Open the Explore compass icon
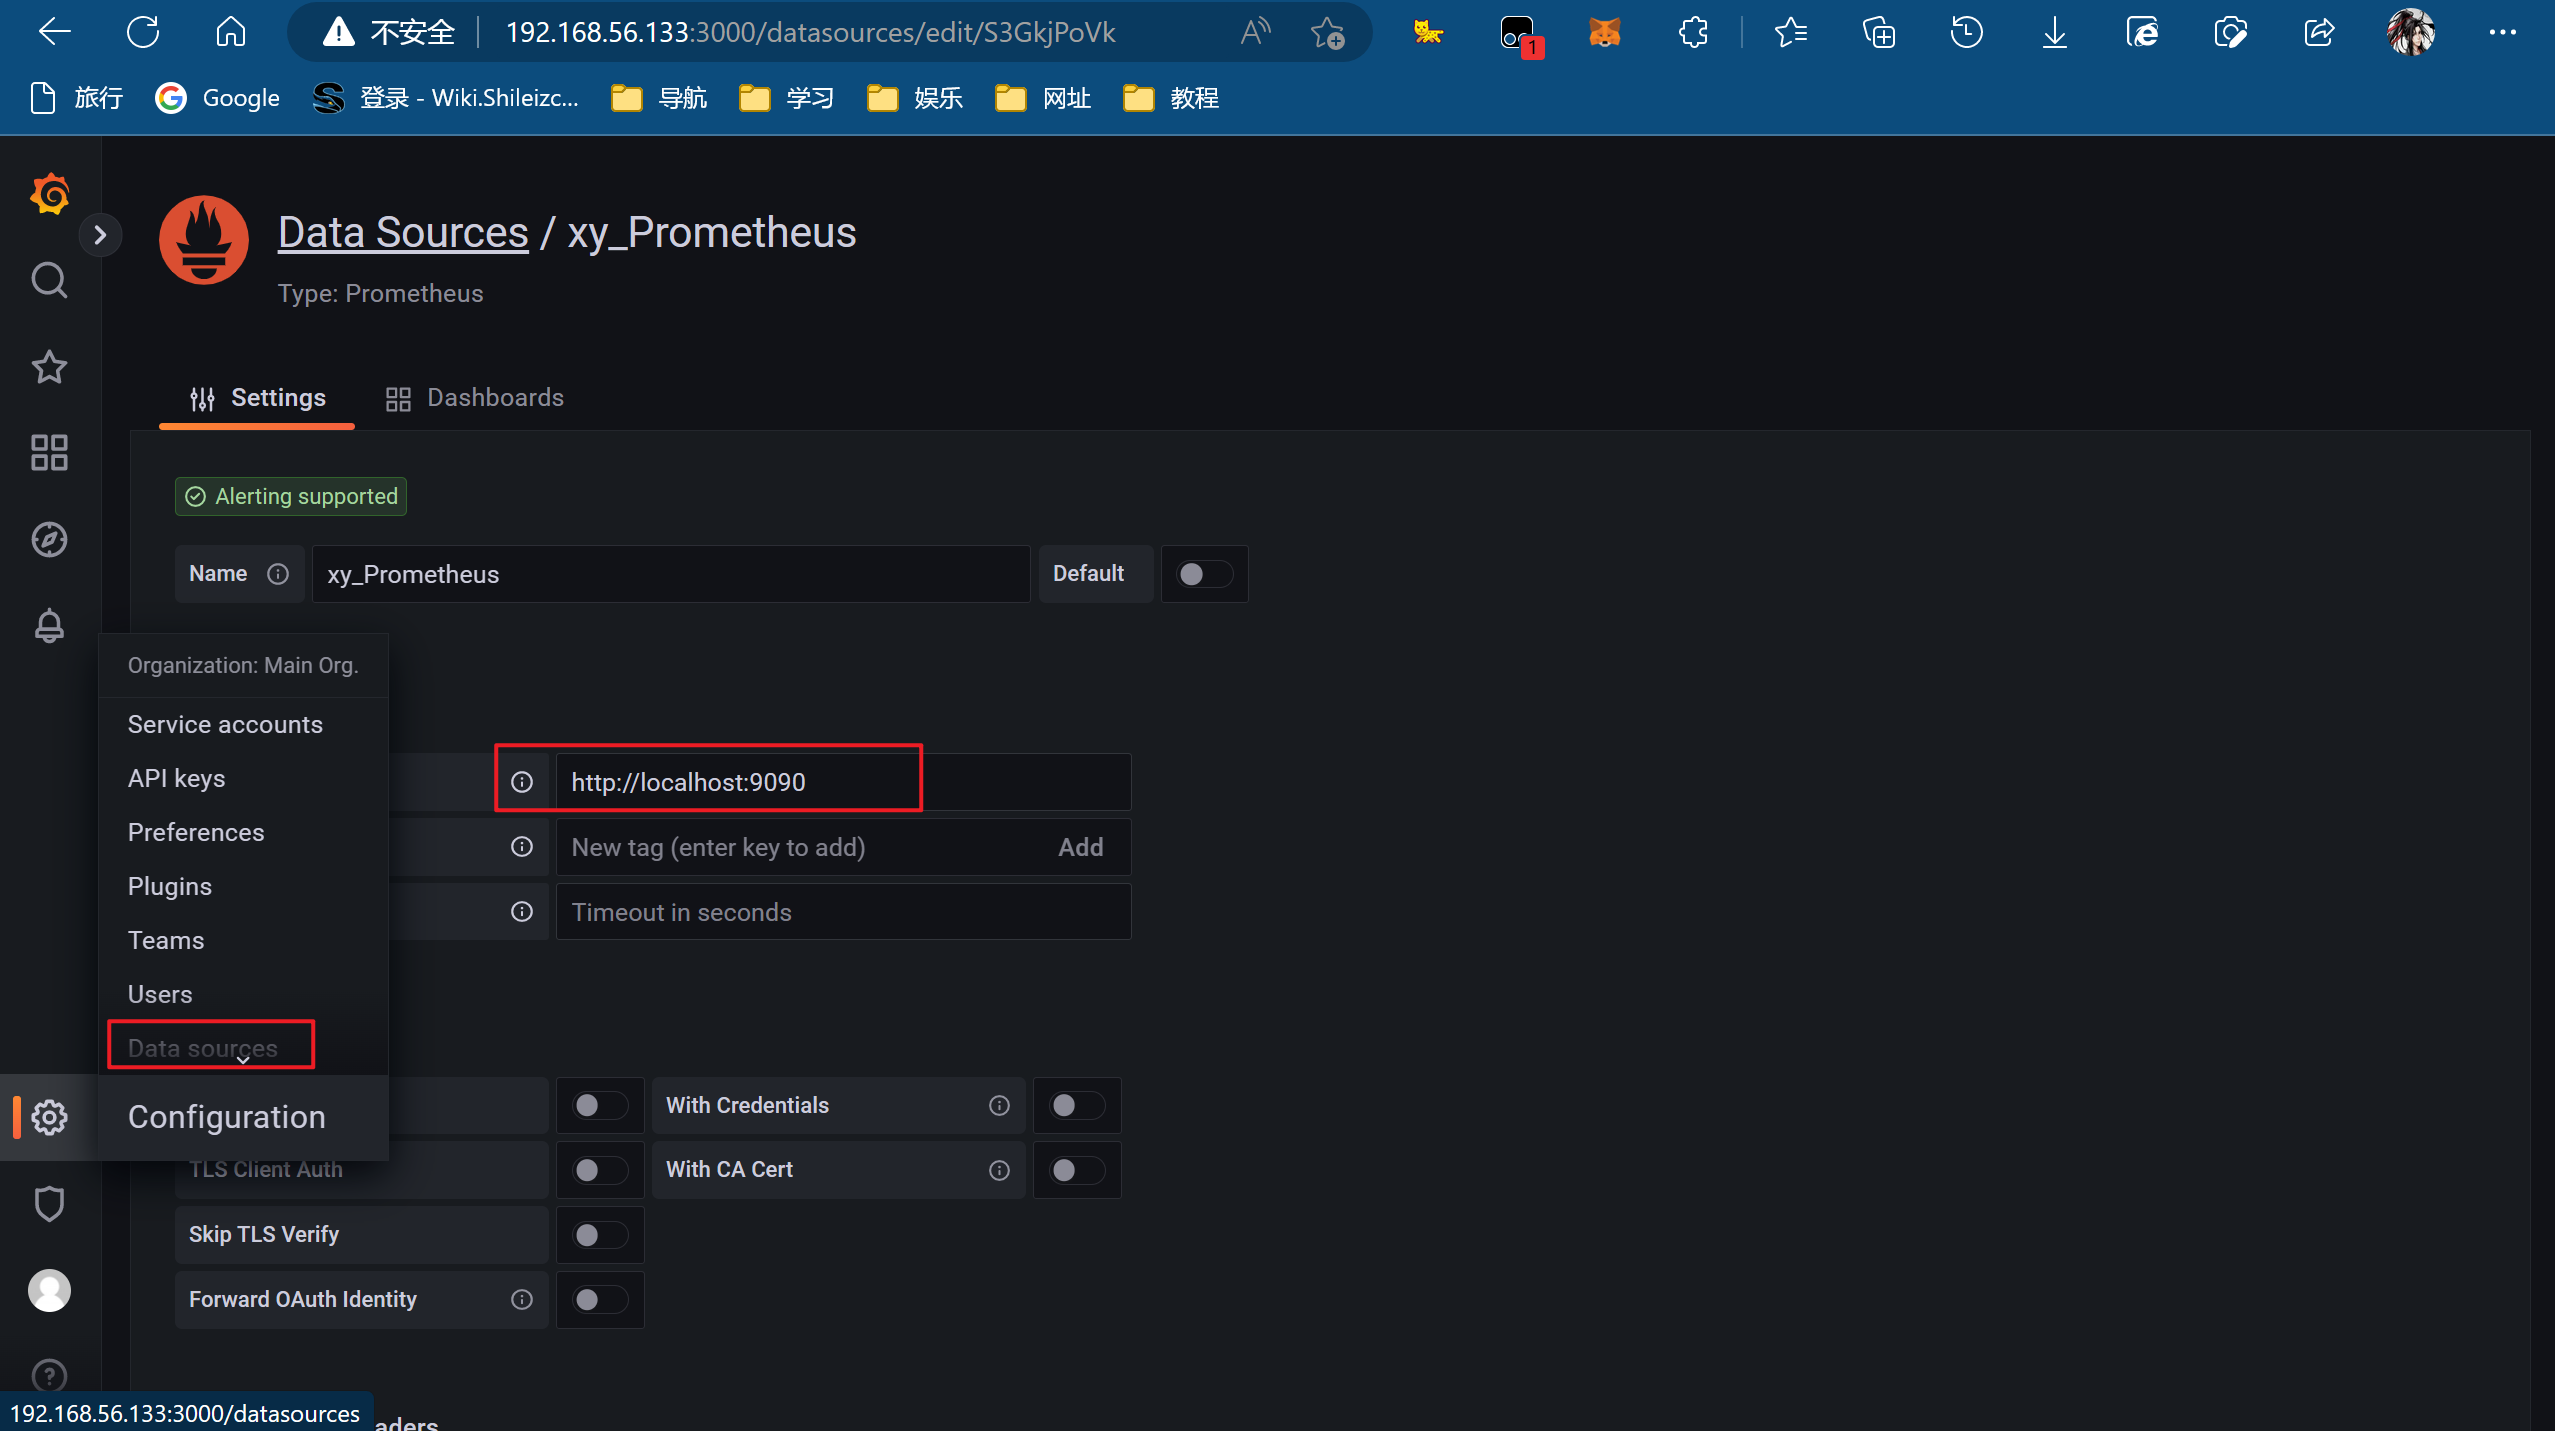Image resolution: width=2555 pixels, height=1431 pixels. pyautogui.click(x=49, y=540)
